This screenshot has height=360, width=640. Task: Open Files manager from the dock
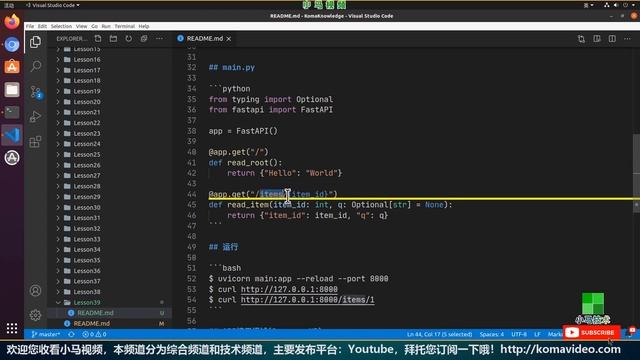(x=12, y=89)
